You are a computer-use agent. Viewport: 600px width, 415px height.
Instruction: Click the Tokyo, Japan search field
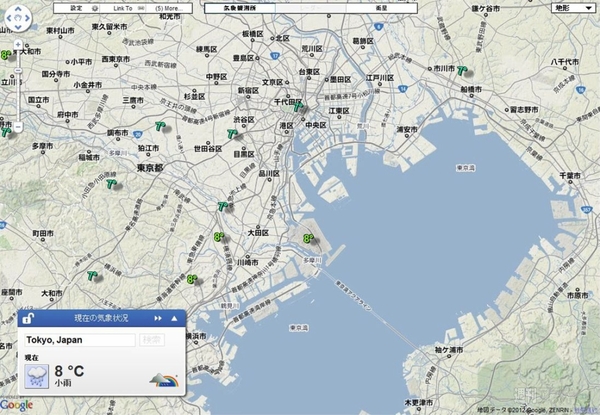[x=80, y=340]
